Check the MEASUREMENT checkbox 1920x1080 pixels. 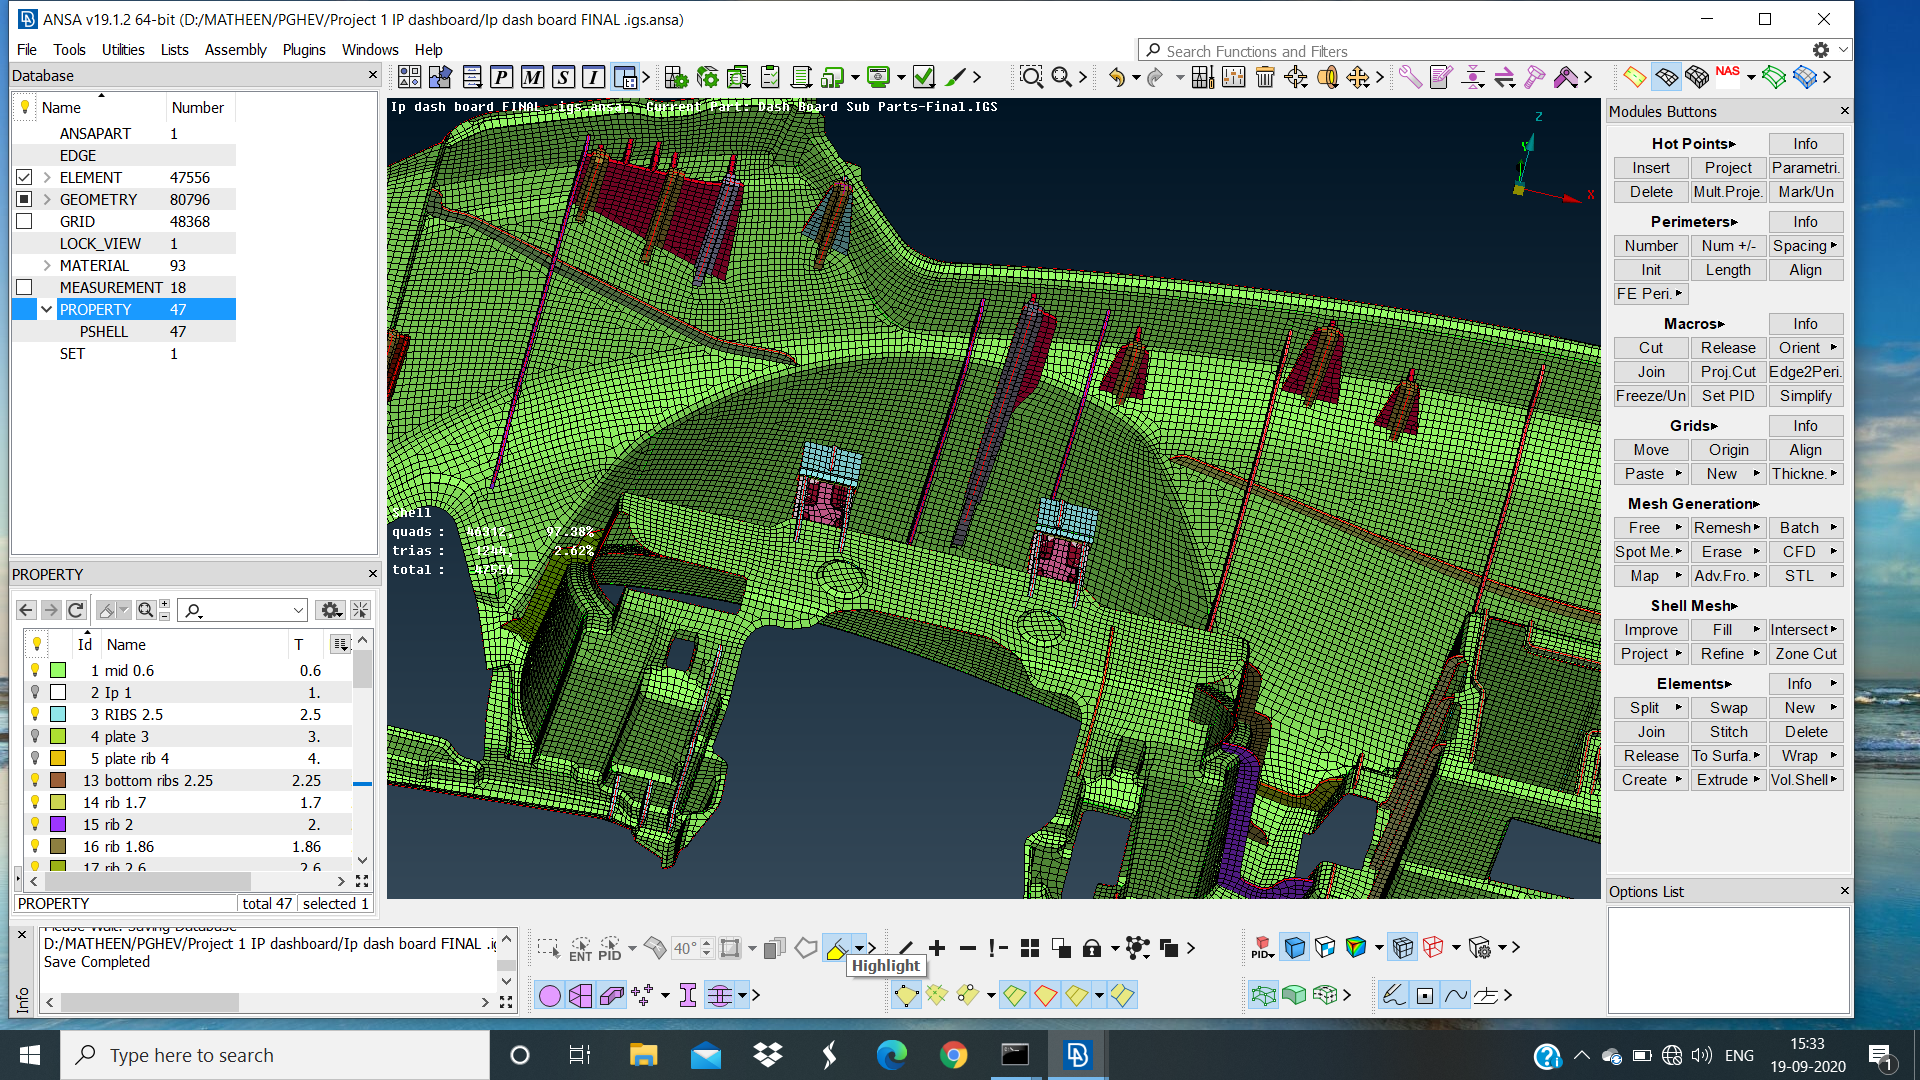pyautogui.click(x=23, y=287)
